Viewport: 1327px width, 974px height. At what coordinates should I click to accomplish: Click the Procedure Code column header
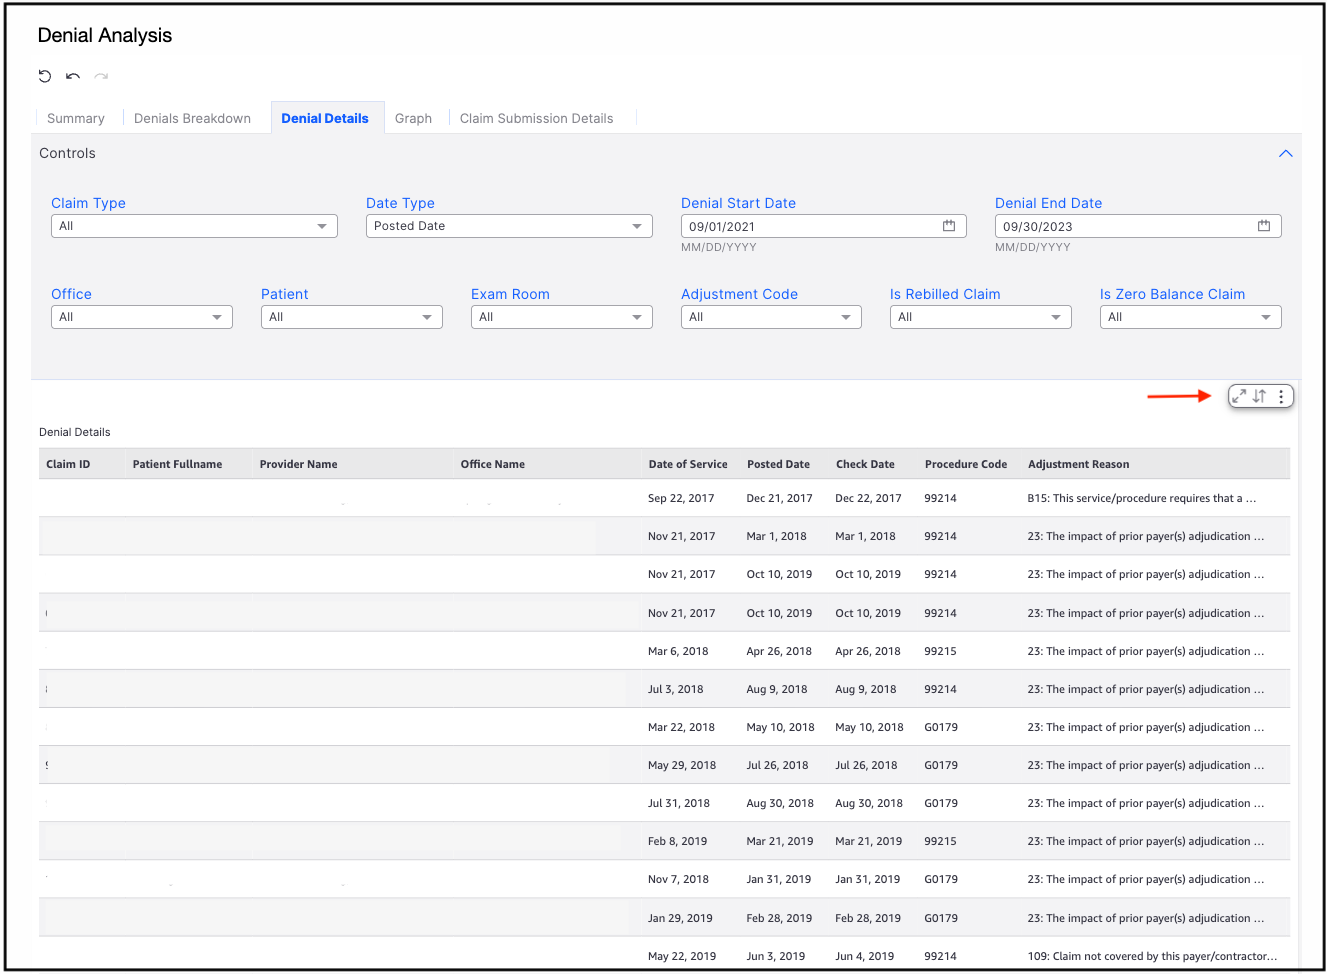966,464
